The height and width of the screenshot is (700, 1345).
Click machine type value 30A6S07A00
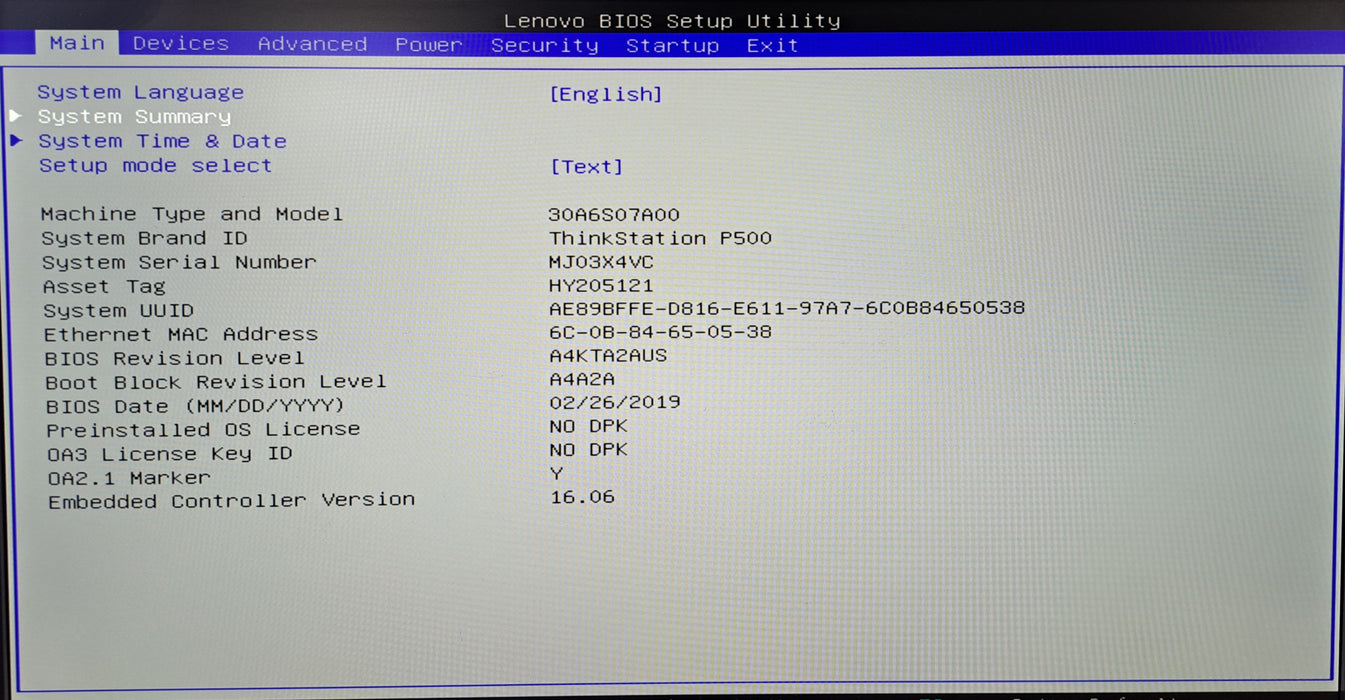(614, 215)
